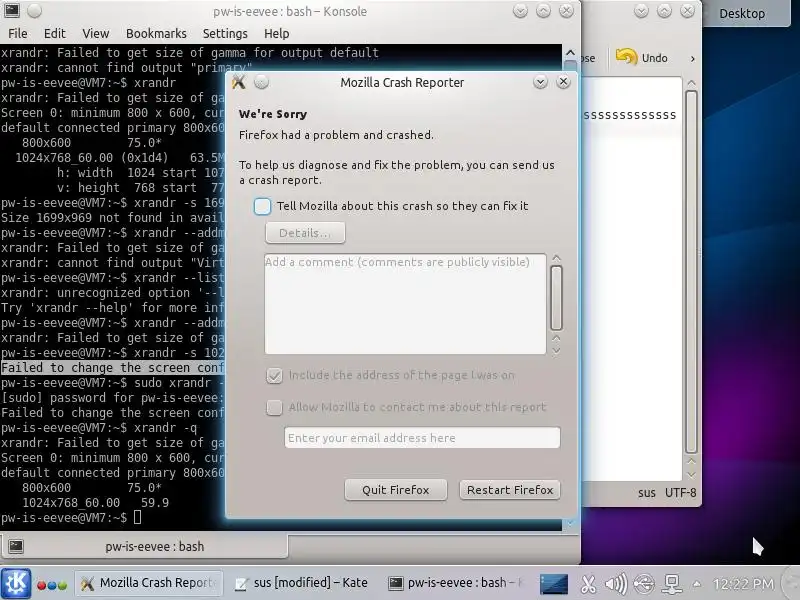Click Konsole scrollbar up arrow
800x600 pixels.
tap(570, 53)
